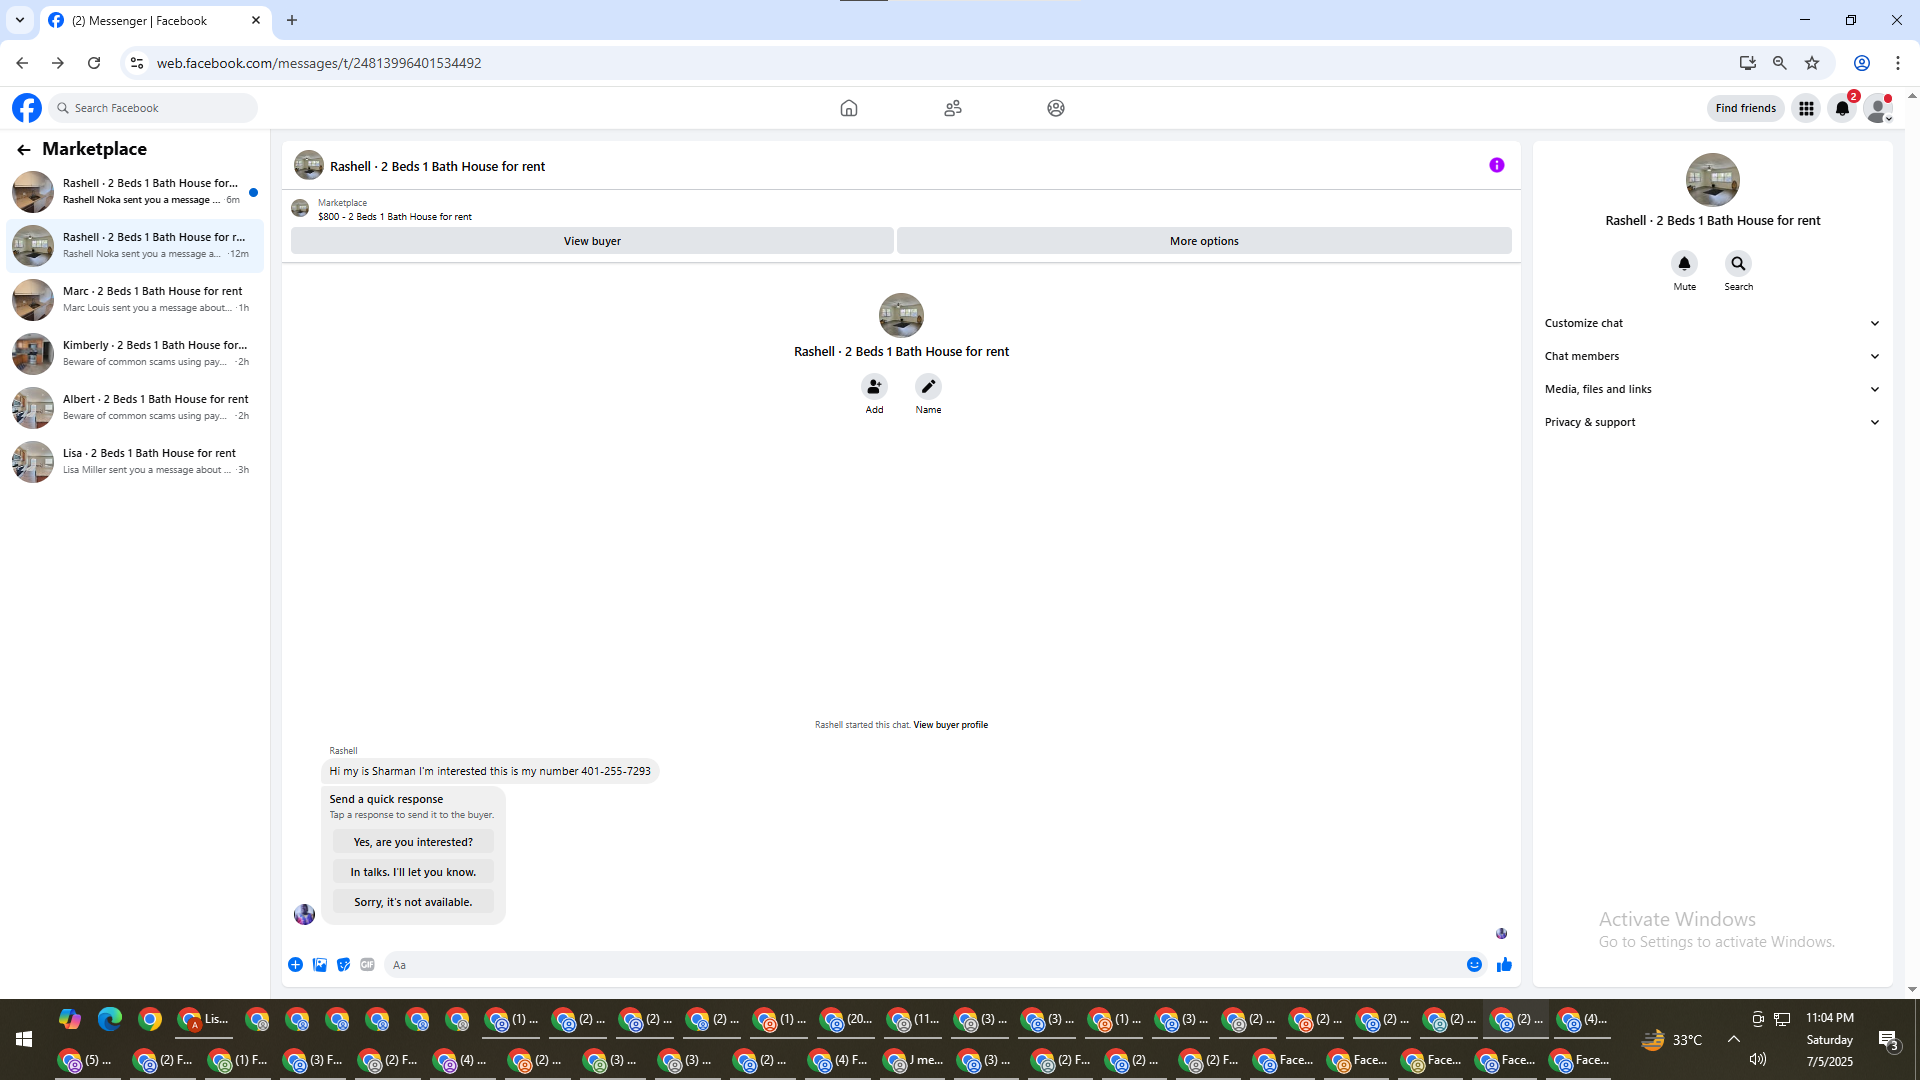Image resolution: width=1920 pixels, height=1080 pixels.
Task: Expand the Privacy & support section
Action: click(1712, 422)
